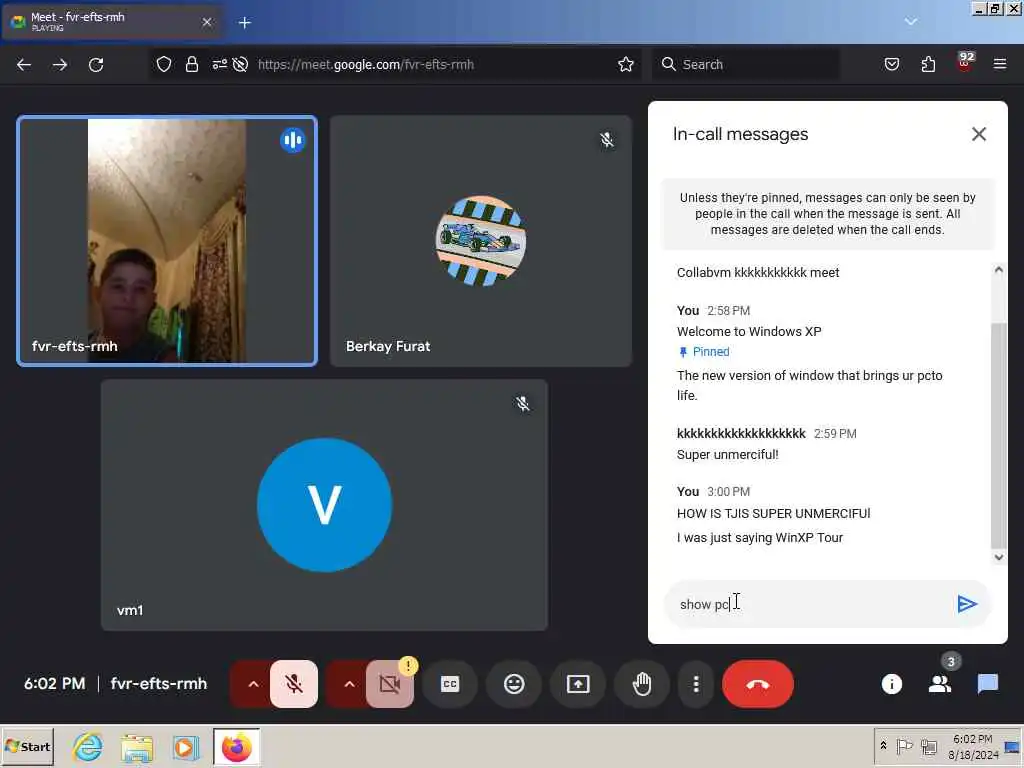Click the chat messages scrollbar thumb
Image resolution: width=1024 pixels, height=768 pixels.
999,434
